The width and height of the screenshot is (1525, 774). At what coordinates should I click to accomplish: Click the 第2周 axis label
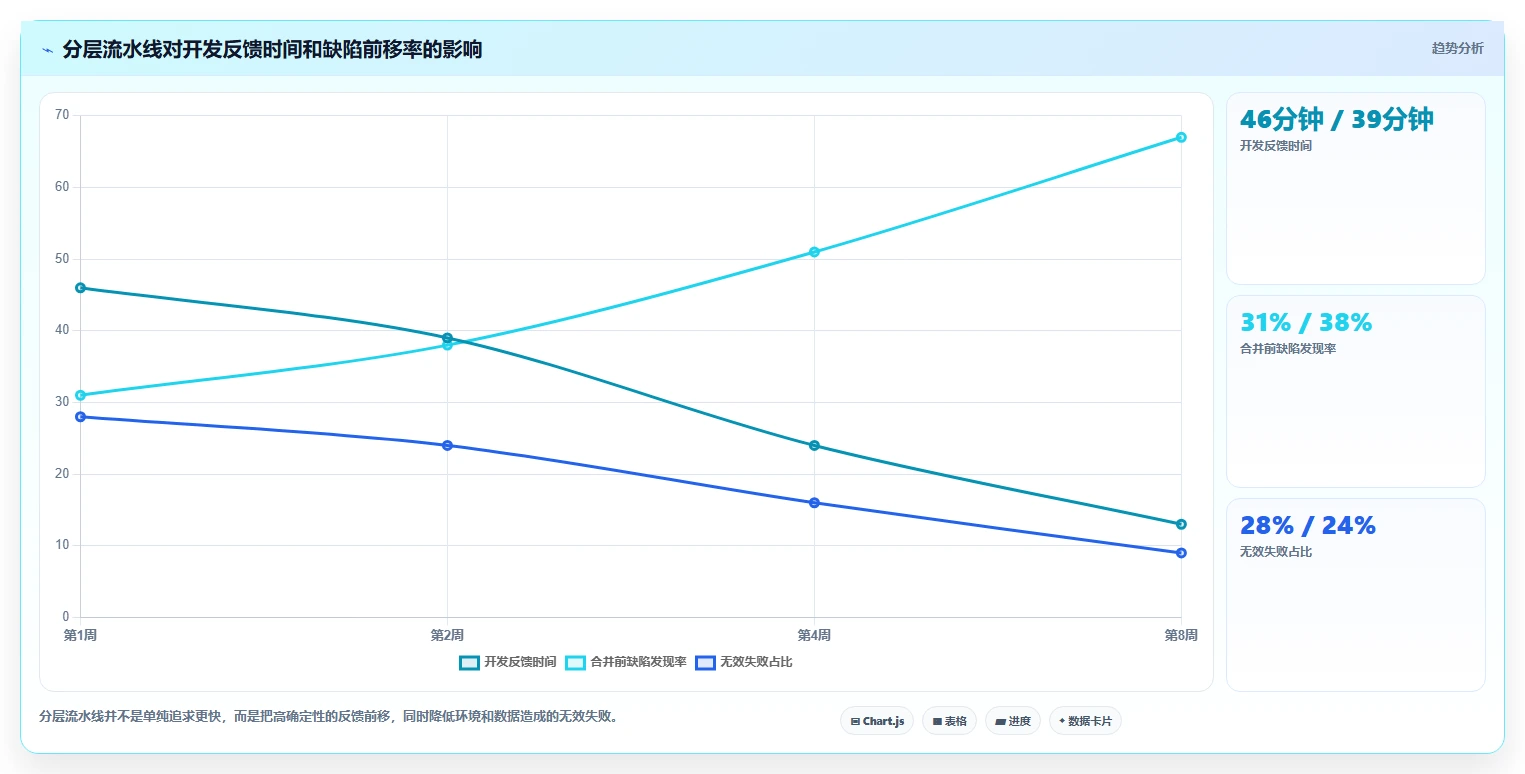(x=447, y=635)
